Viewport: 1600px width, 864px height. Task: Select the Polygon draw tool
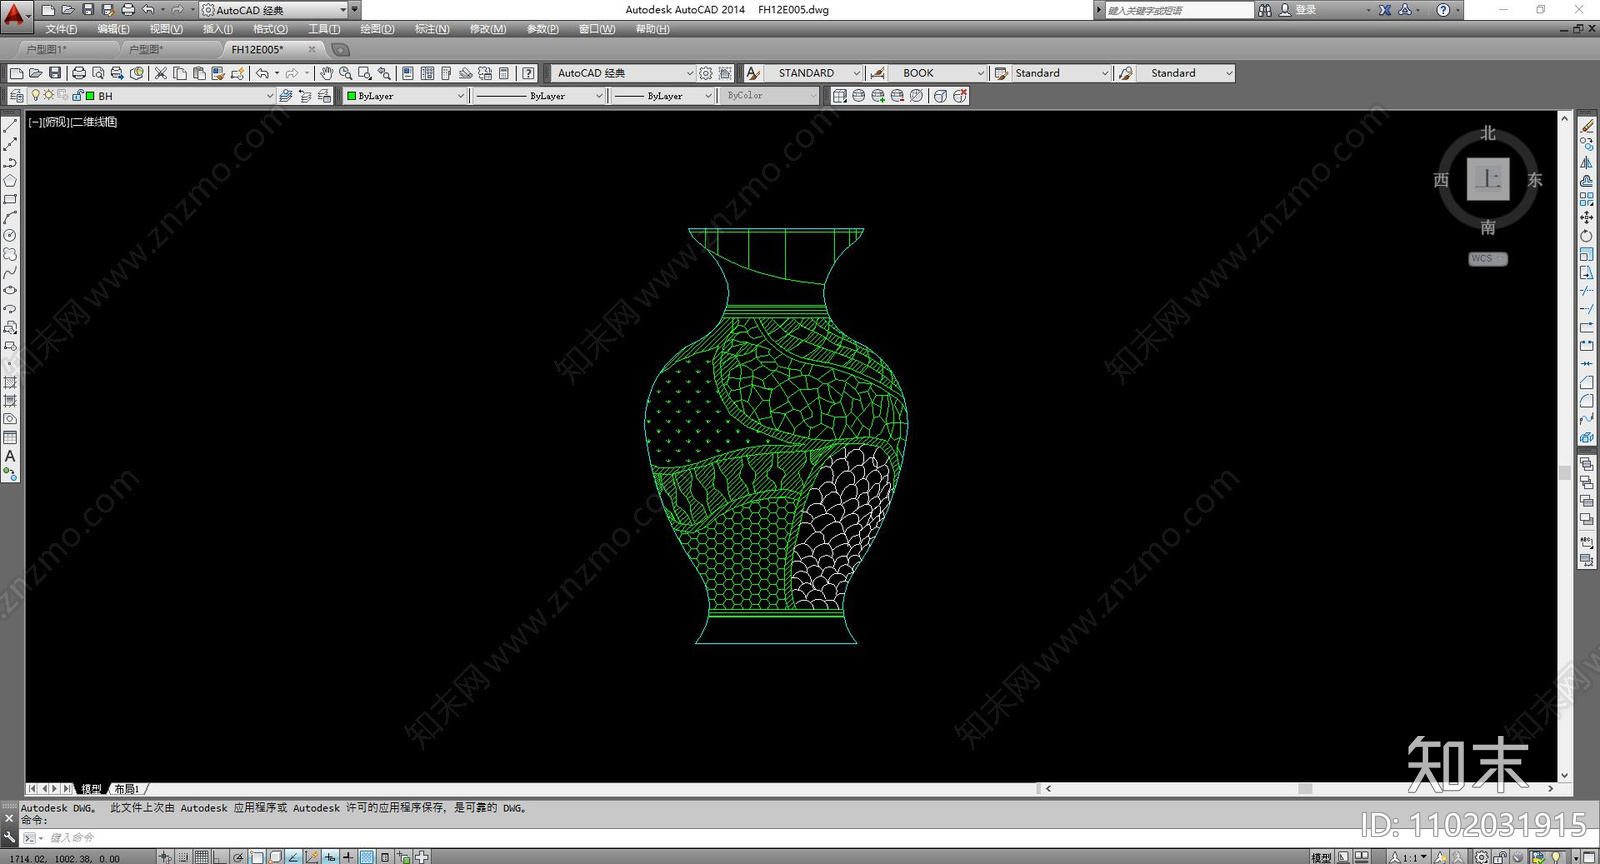(10, 181)
